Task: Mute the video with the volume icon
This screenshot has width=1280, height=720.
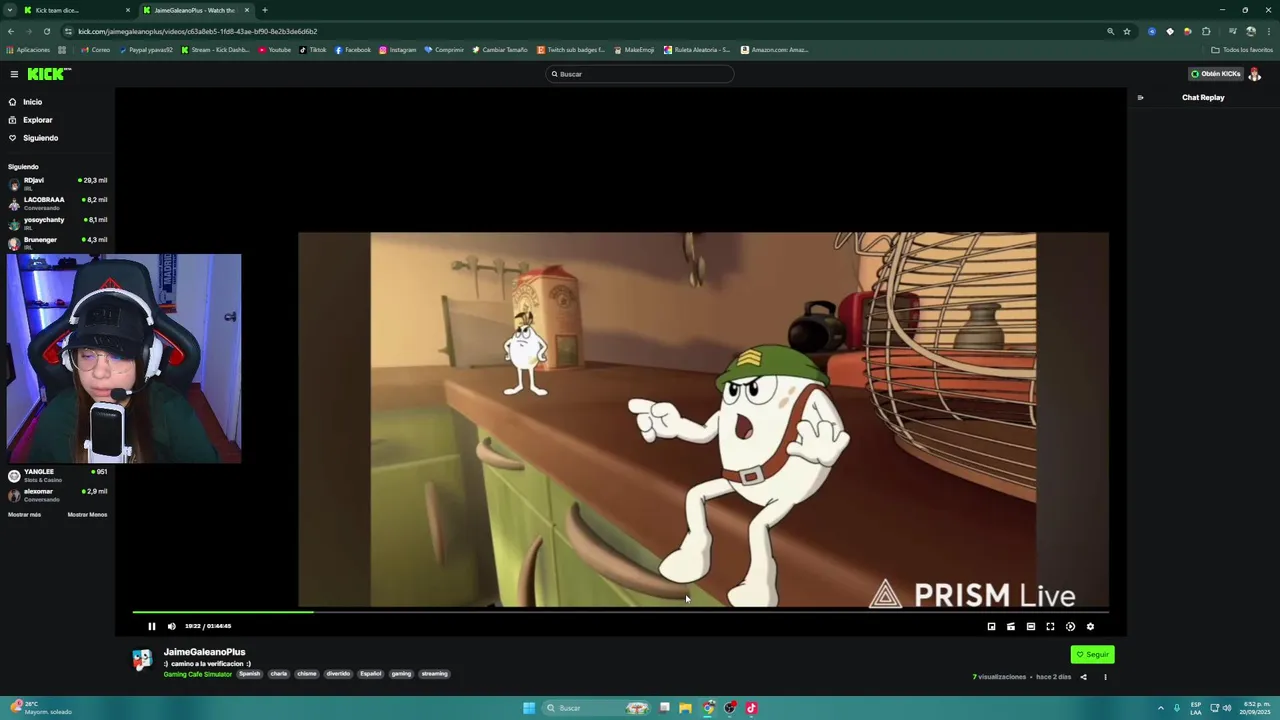Action: (x=171, y=626)
